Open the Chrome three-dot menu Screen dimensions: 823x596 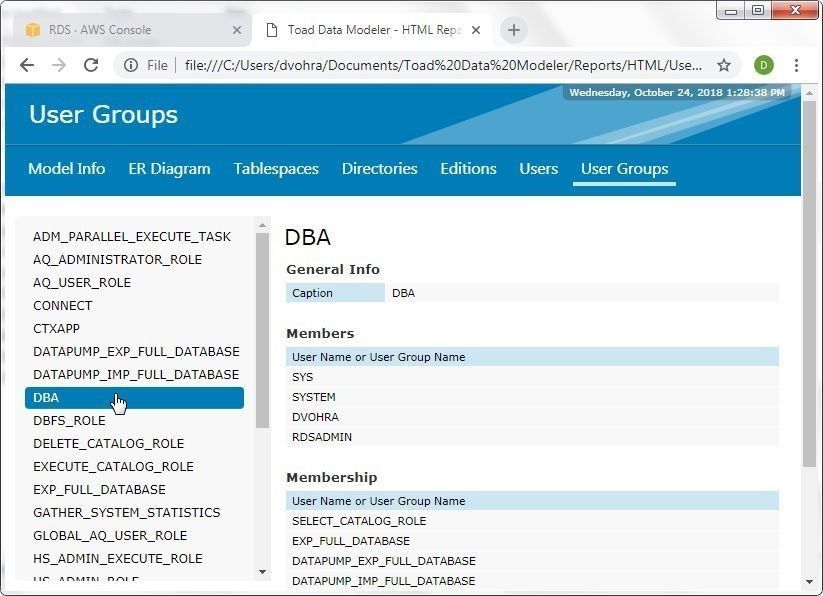[796, 65]
